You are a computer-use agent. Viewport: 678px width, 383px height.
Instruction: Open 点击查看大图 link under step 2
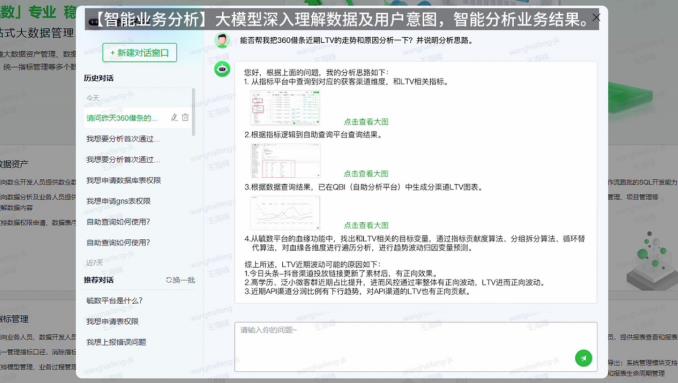point(366,173)
